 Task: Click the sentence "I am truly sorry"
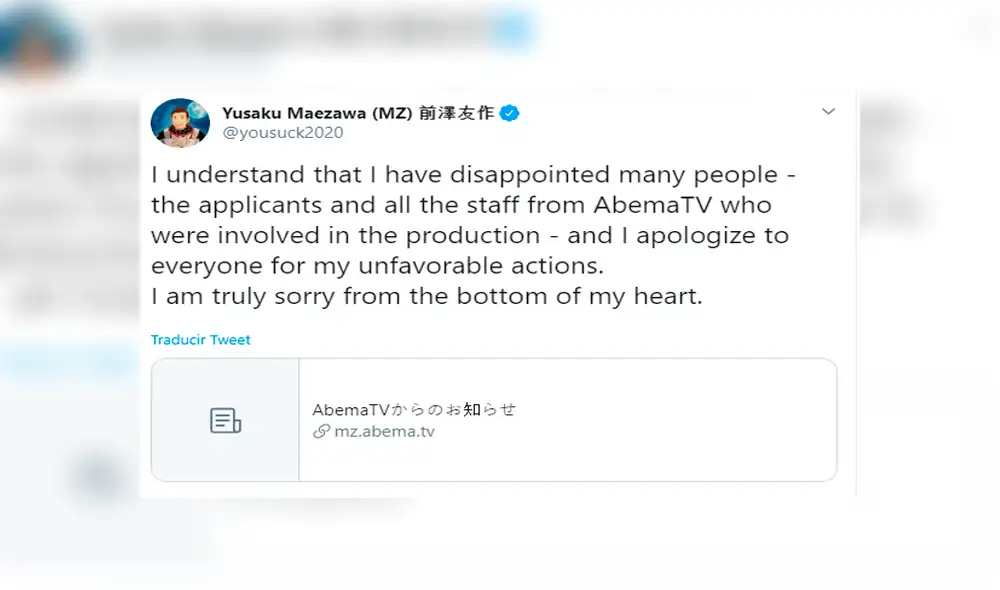pyautogui.click(x=427, y=298)
